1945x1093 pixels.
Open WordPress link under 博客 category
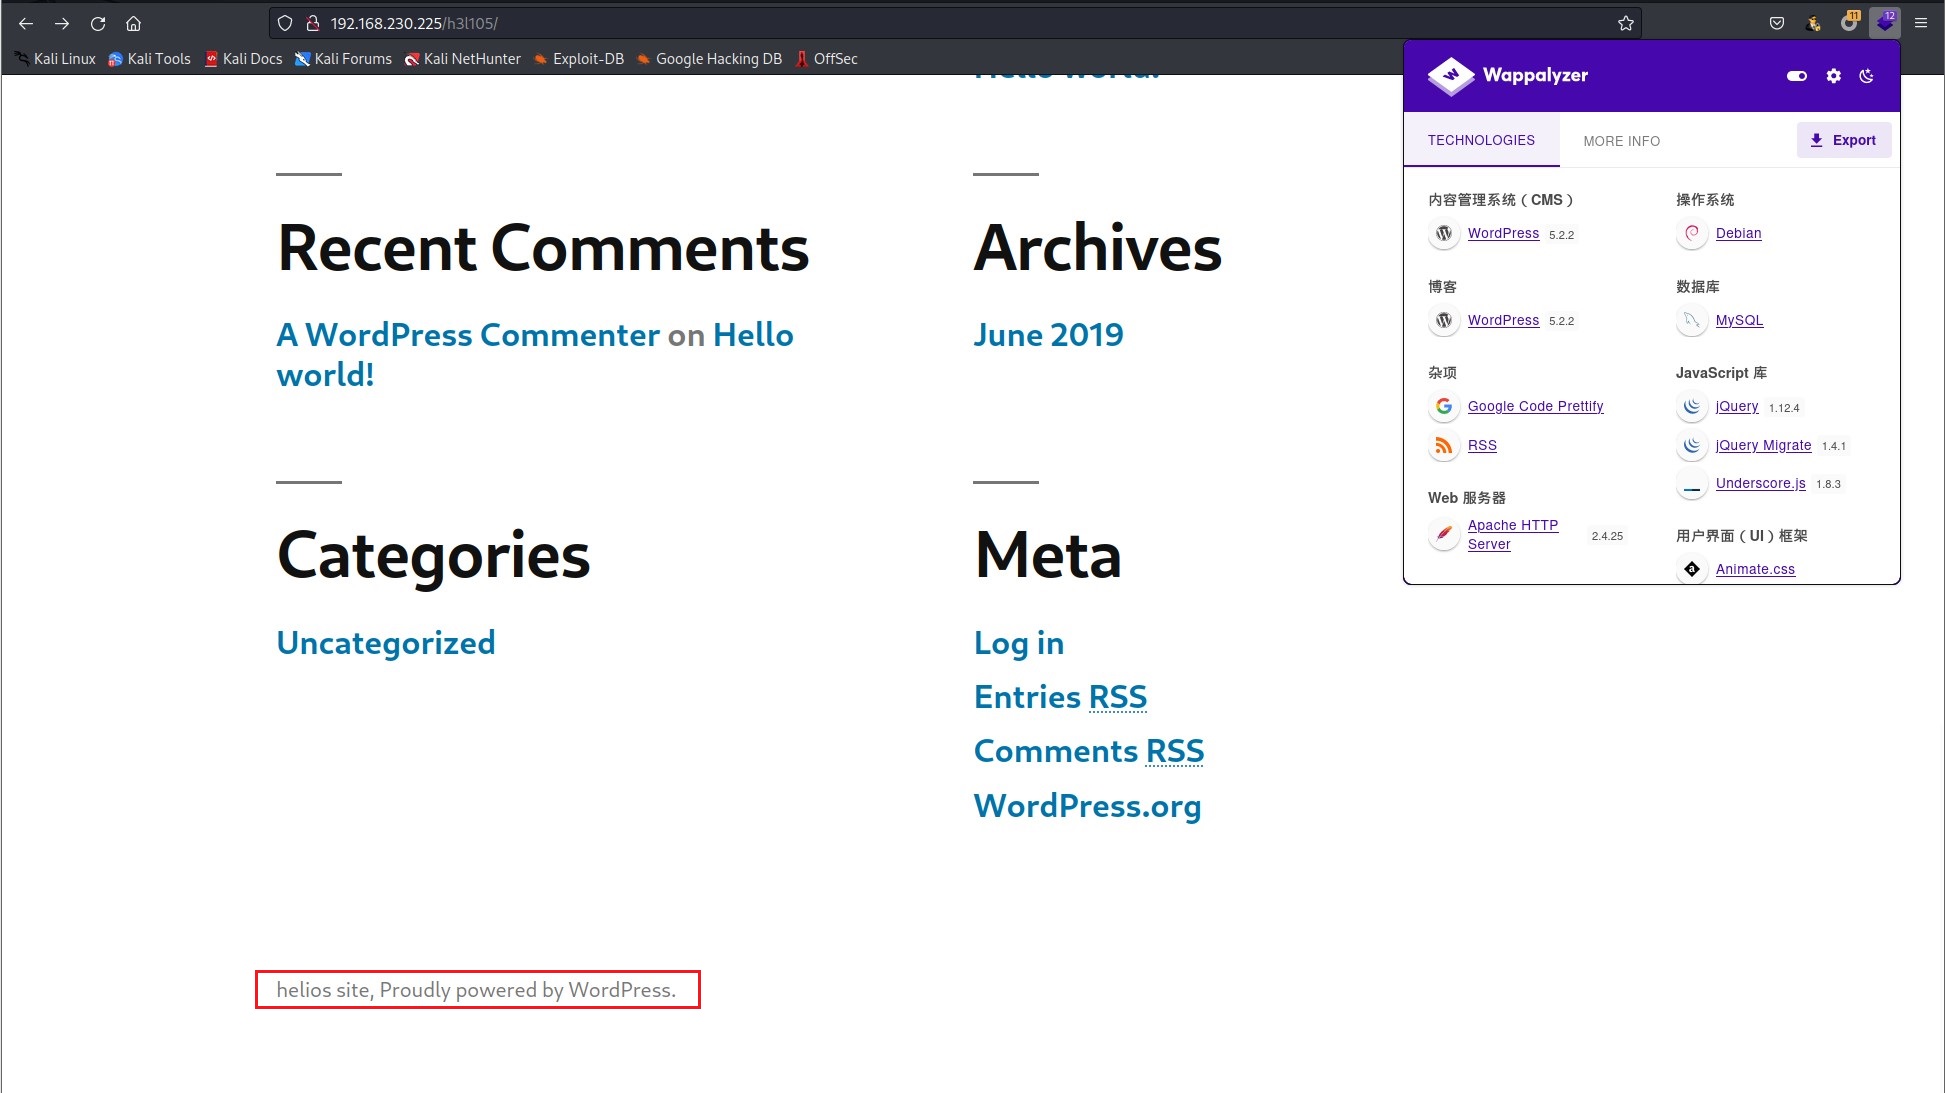coord(1503,320)
